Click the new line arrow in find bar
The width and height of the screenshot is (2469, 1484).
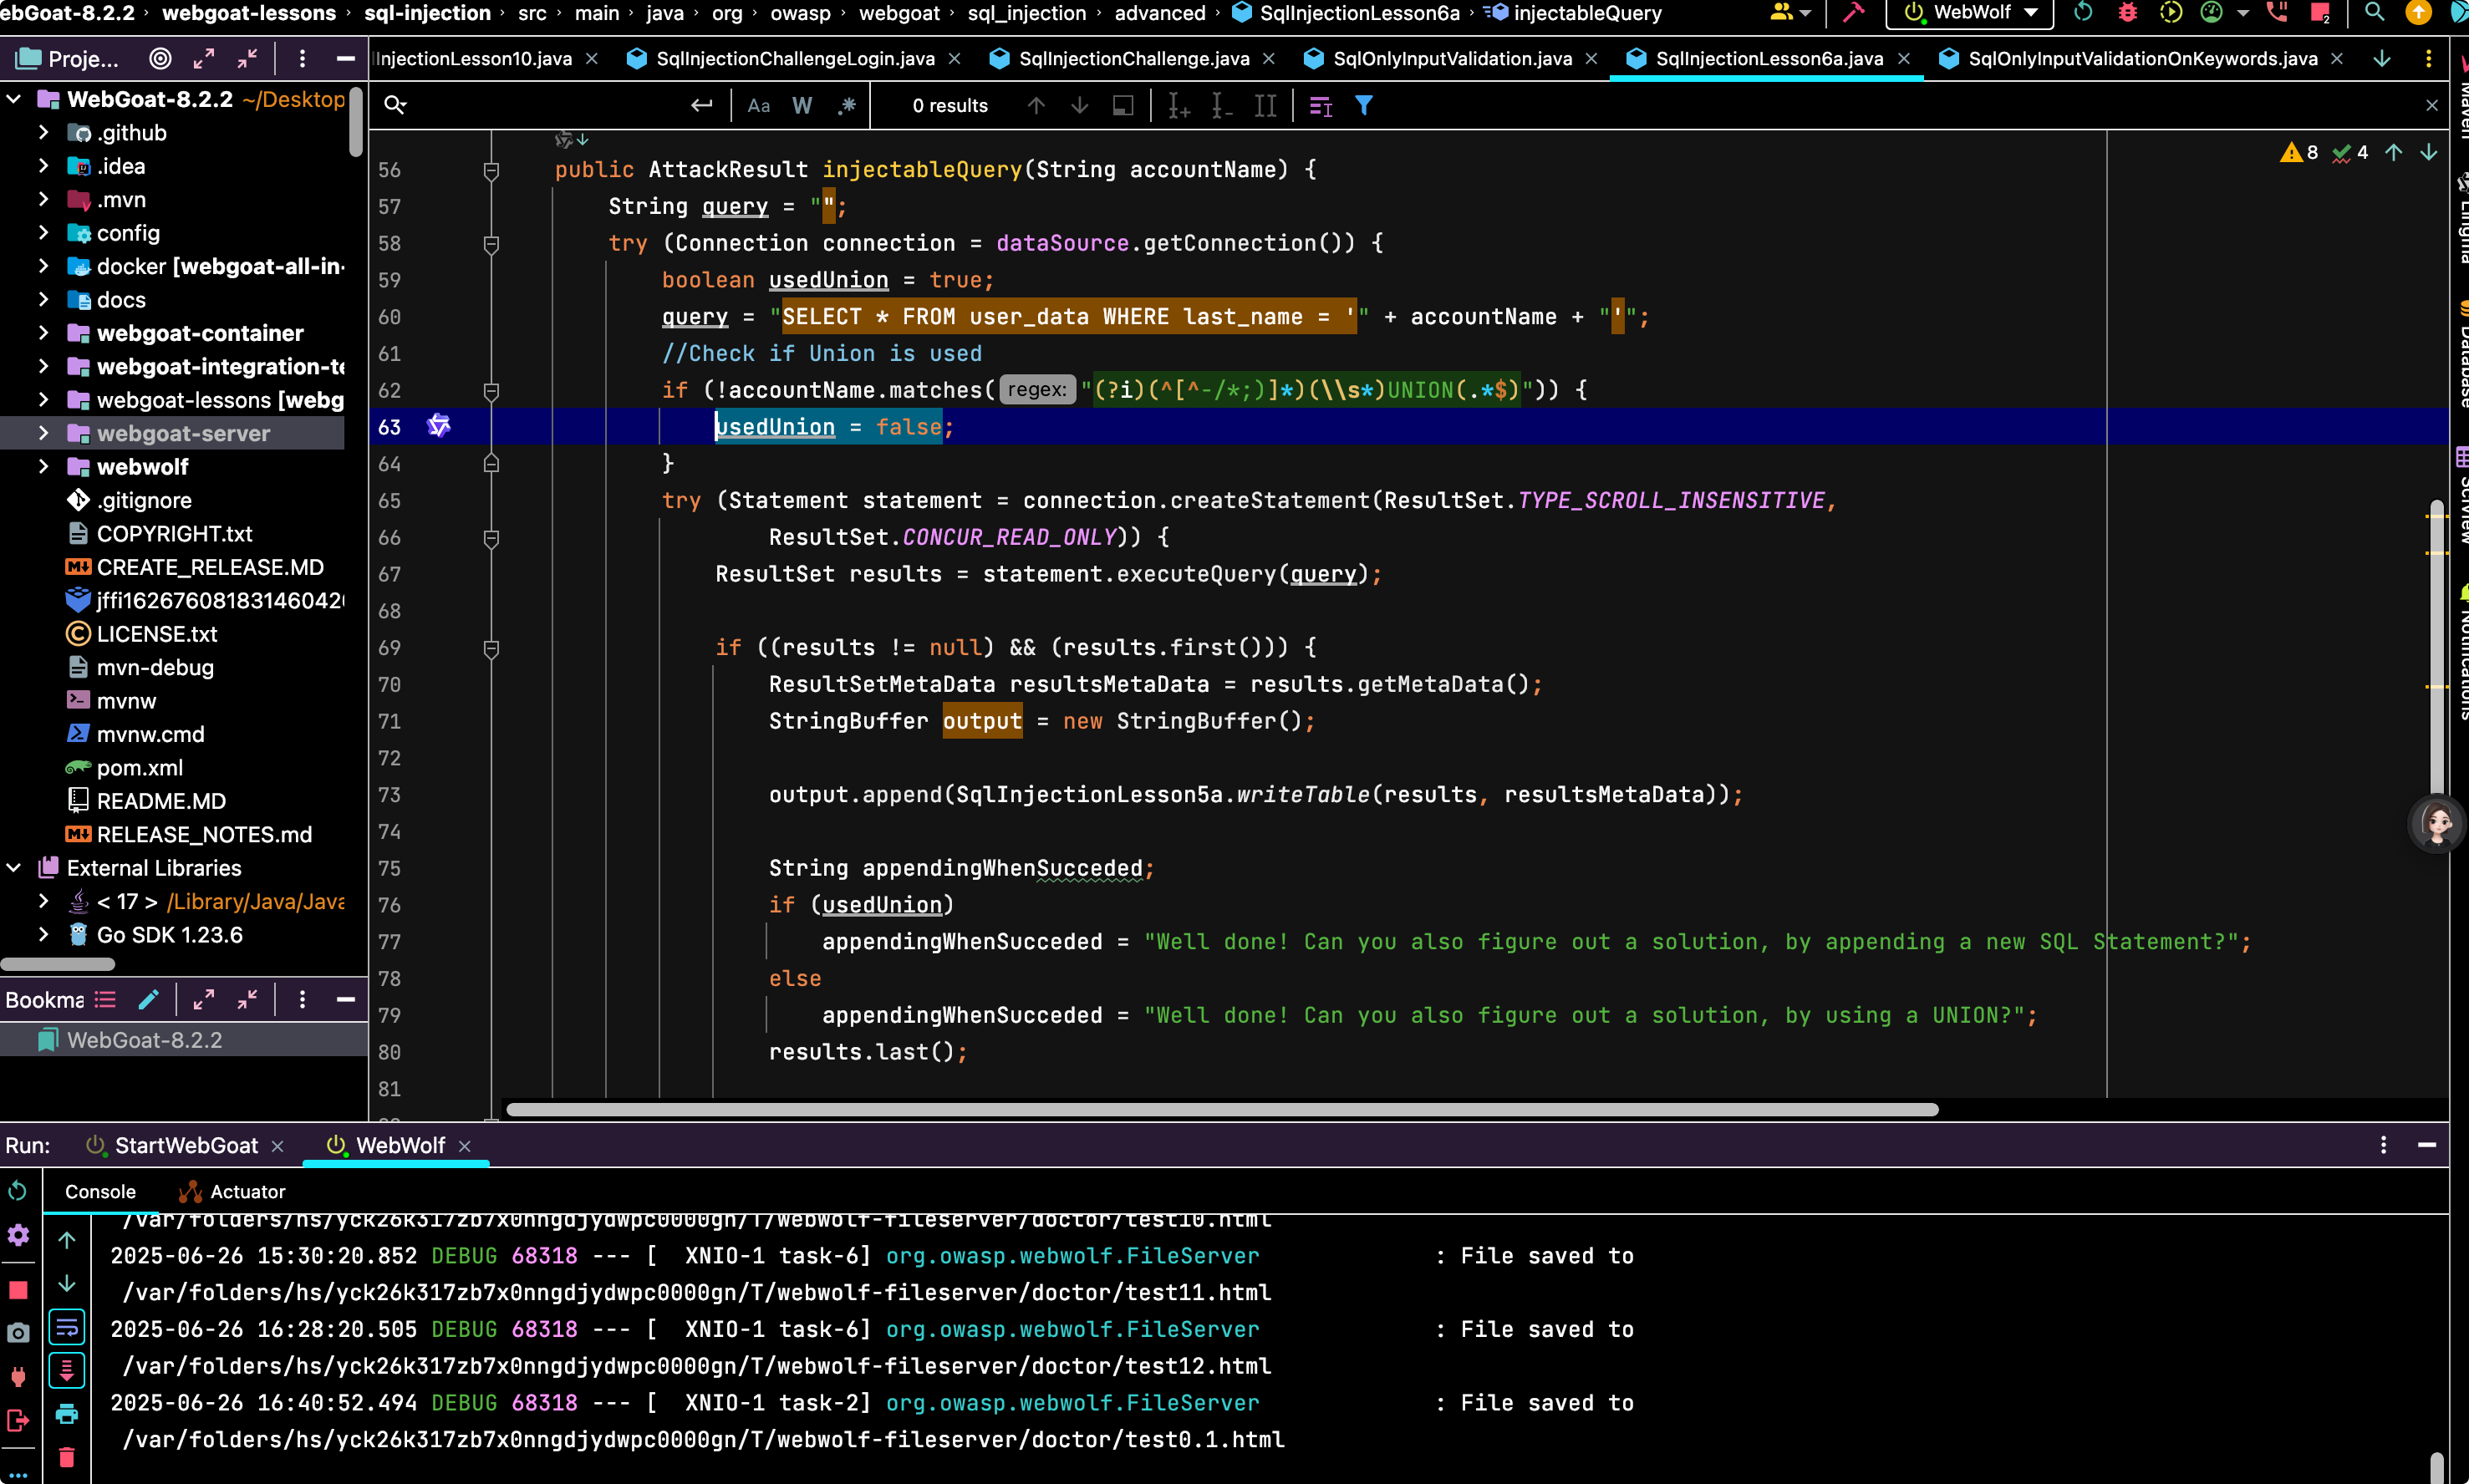(x=702, y=105)
